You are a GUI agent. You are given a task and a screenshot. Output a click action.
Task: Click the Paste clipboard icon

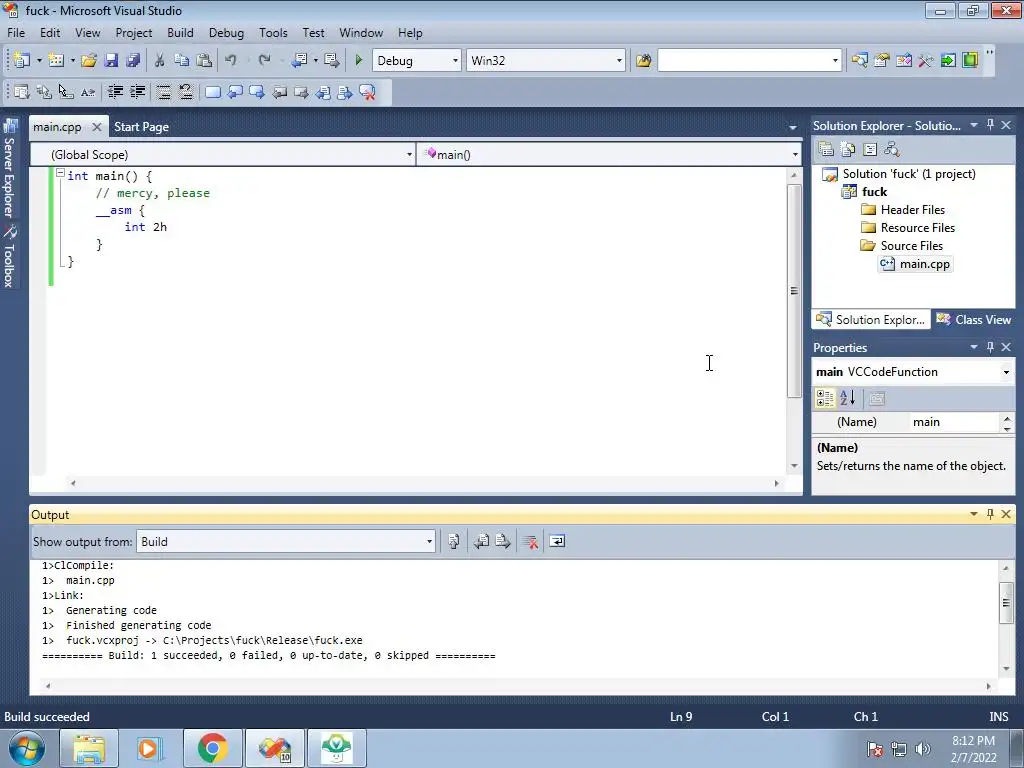[x=204, y=61]
